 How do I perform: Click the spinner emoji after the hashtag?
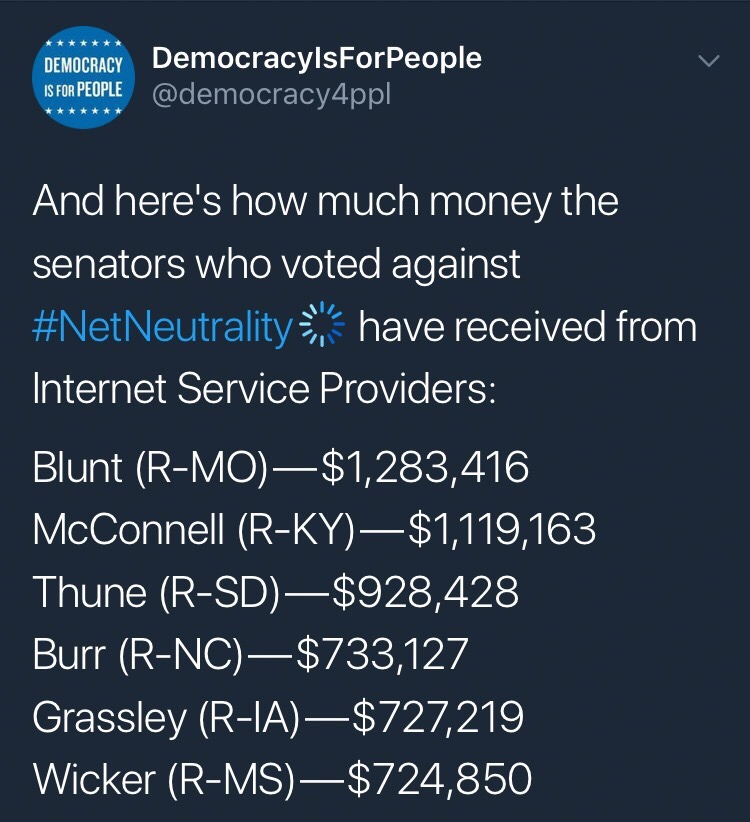pos(322,328)
